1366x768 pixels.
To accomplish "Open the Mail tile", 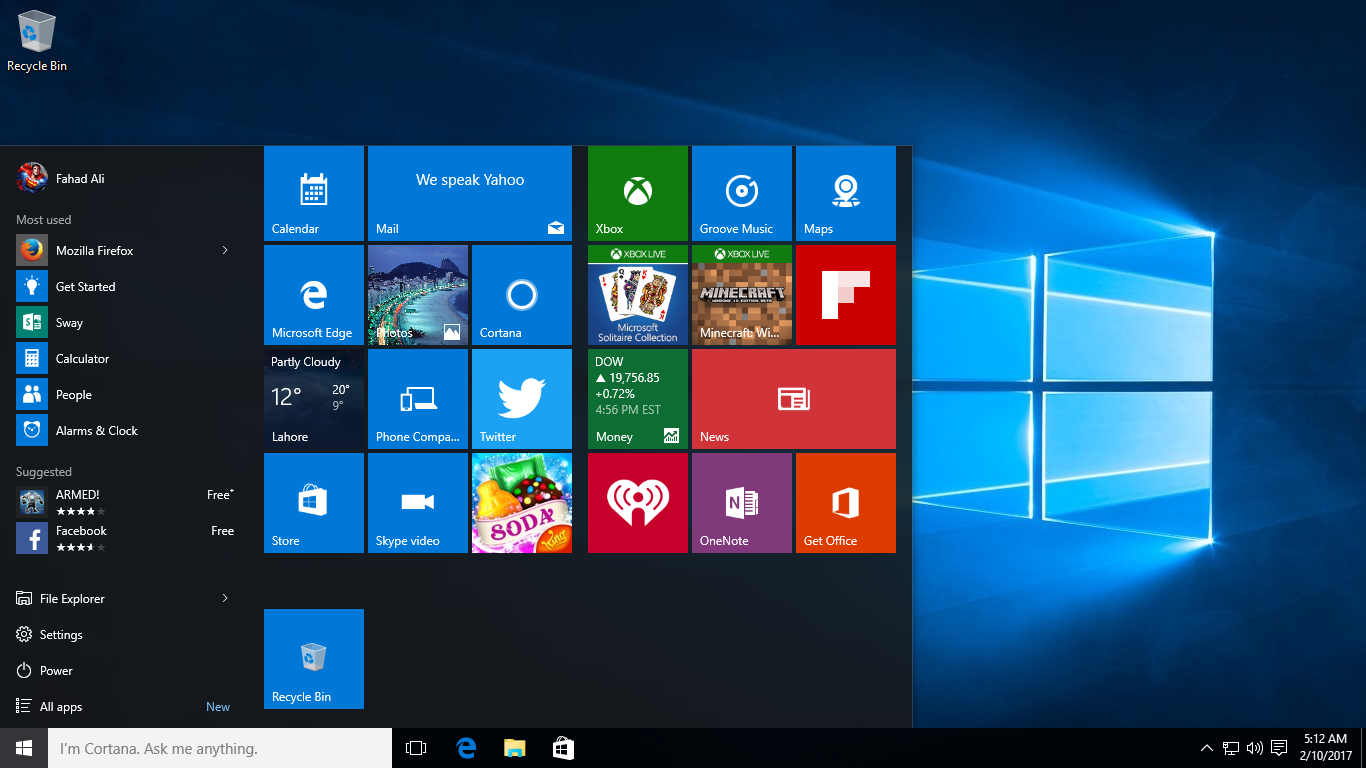I will tap(470, 193).
